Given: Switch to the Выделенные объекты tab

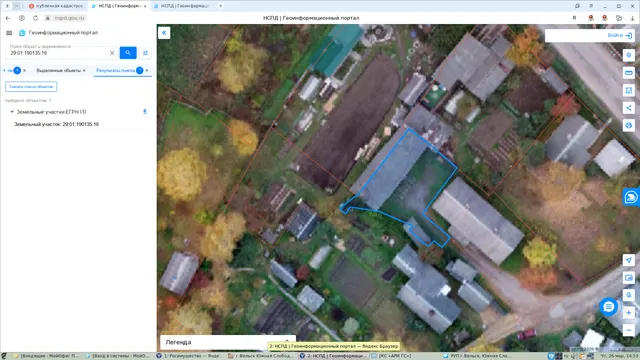Looking at the screenshot, I should click(58, 71).
